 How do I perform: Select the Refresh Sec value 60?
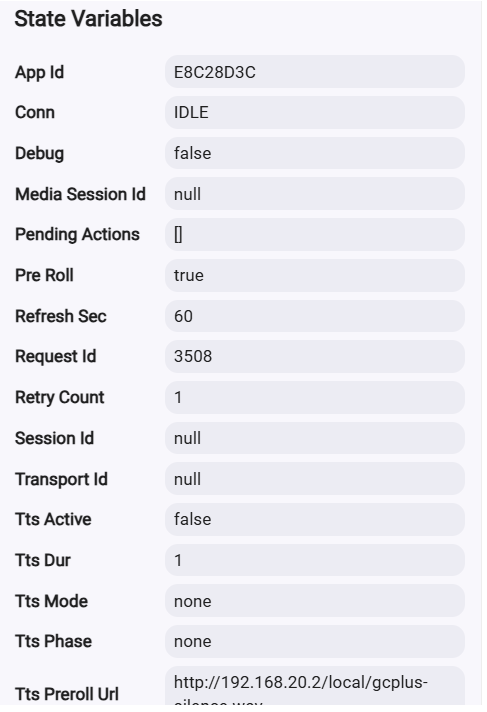pos(314,316)
